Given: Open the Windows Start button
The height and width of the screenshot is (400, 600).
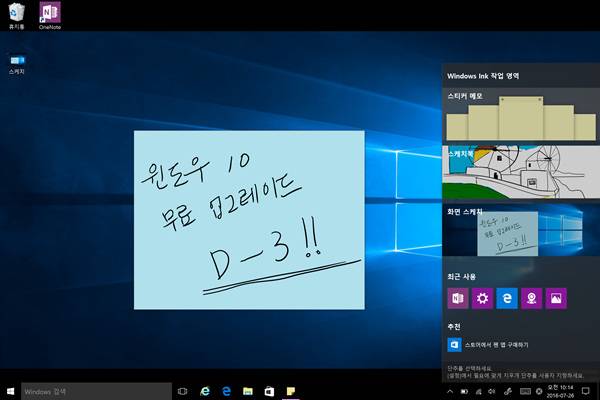Looking at the screenshot, I should [x=10, y=391].
